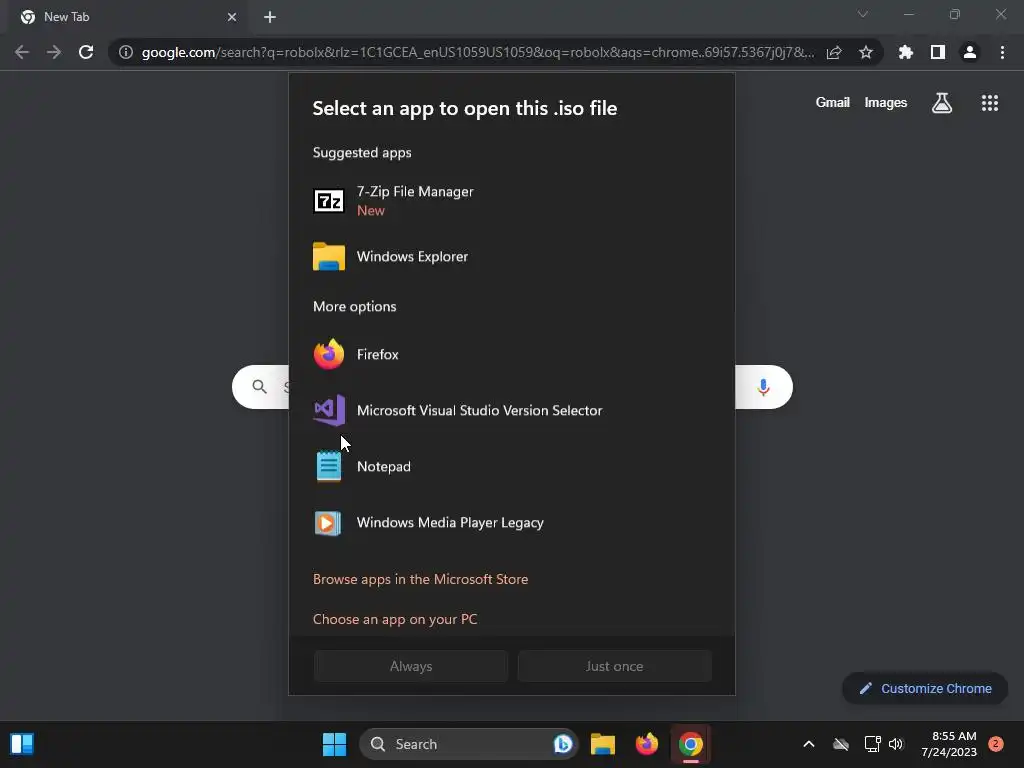The image size is (1024, 768).
Task: Close the New Tab tab
Action: (232, 17)
